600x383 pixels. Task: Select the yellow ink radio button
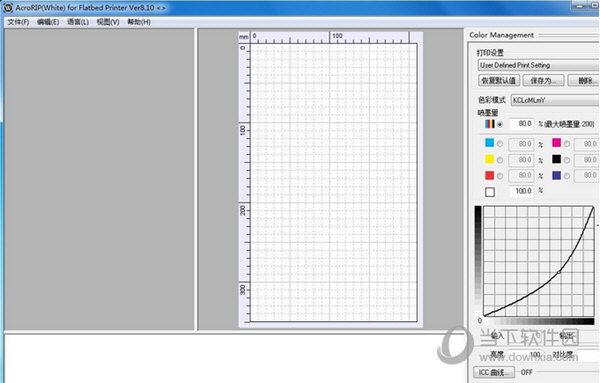(500, 160)
